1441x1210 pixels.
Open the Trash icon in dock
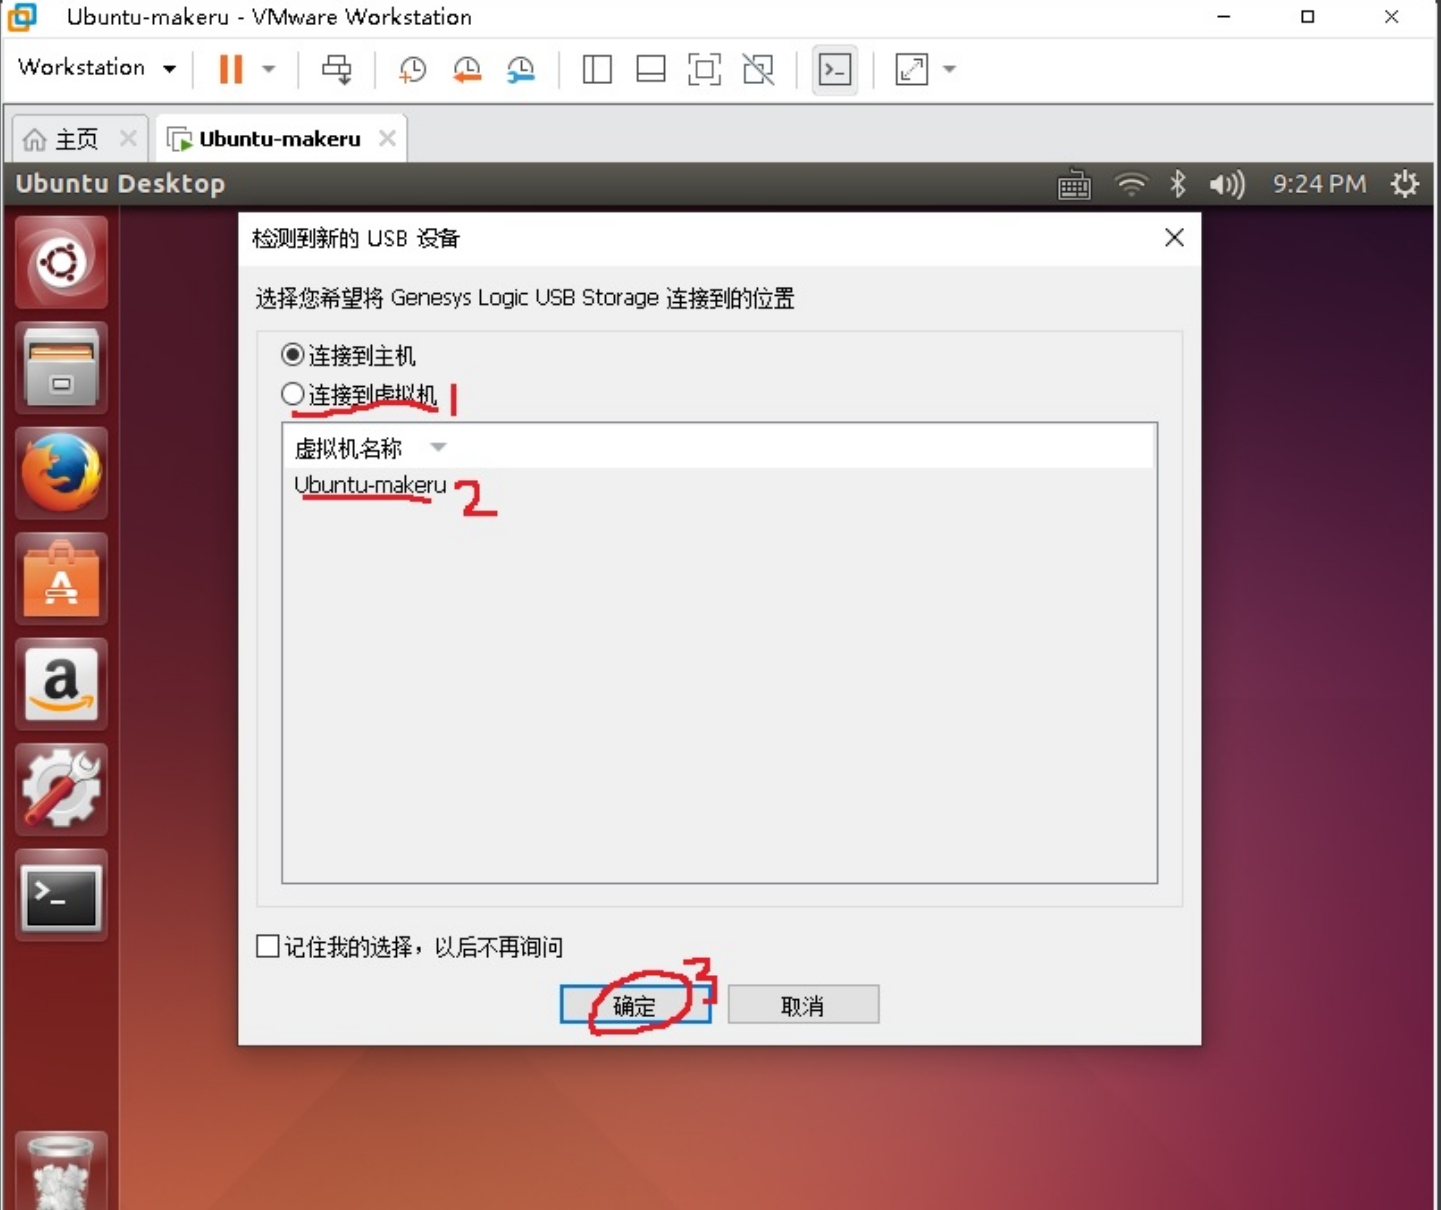pyautogui.click(x=62, y=1172)
